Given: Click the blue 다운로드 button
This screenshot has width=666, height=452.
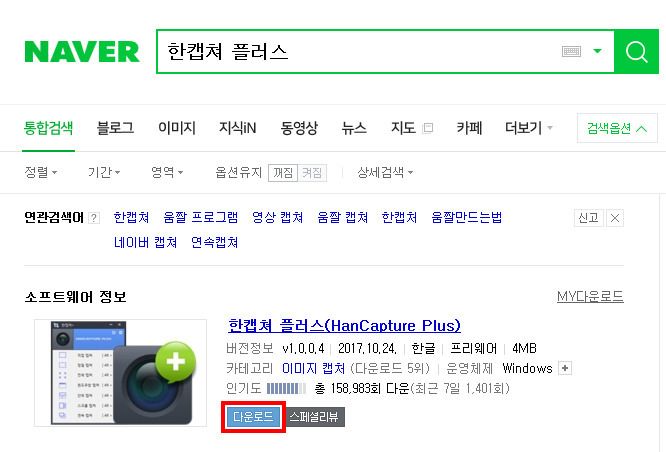Looking at the screenshot, I should [x=253, y=417].
